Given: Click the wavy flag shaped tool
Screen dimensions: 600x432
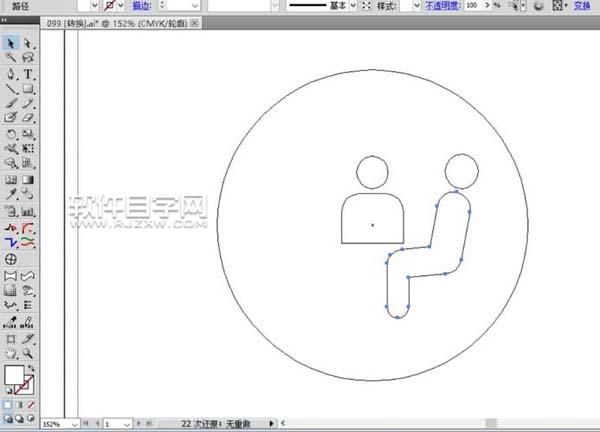Looking at the screenshot, I should pos(28,276).
